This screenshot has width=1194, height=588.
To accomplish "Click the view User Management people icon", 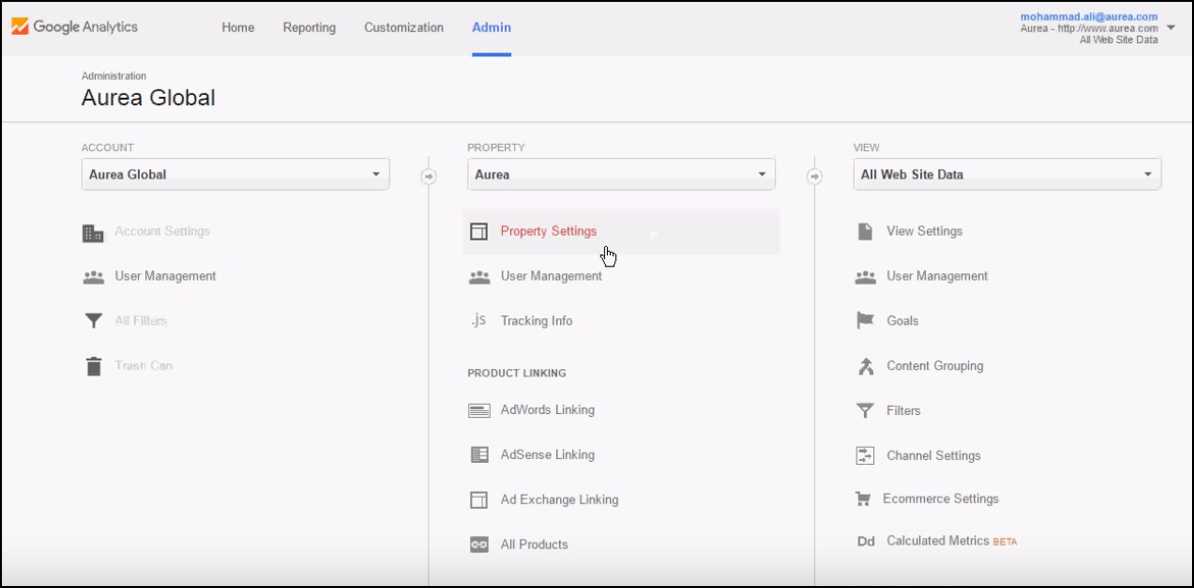I will point(865,277).
